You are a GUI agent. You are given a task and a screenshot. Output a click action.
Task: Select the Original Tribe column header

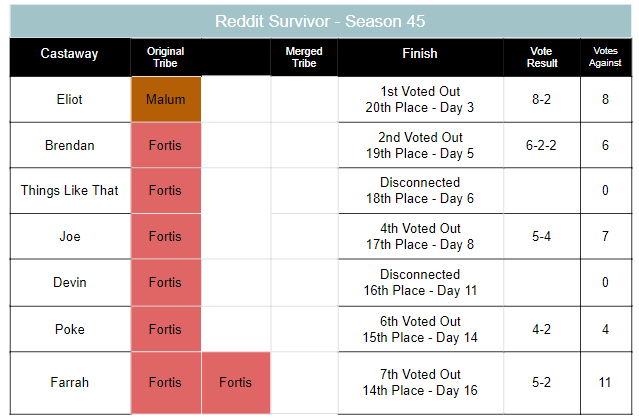pyautogui.click(x=165, y=57)
